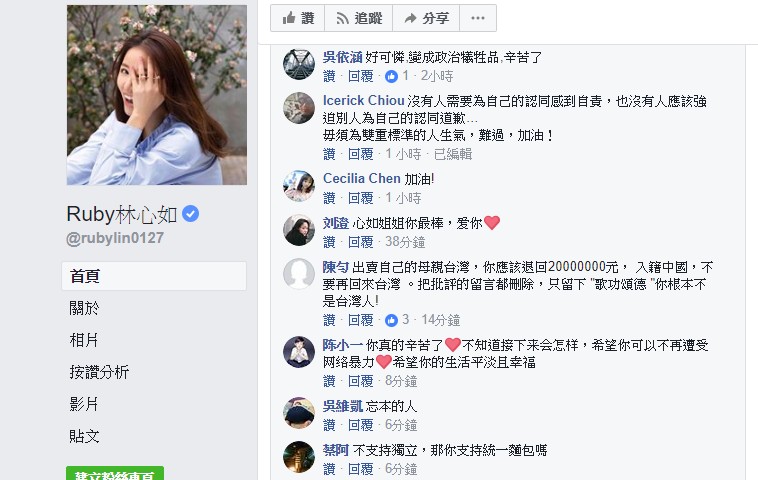Open 按讚分析 in the sidebar
This screenshot has width=758, height=480.
(x=99, y=372)
